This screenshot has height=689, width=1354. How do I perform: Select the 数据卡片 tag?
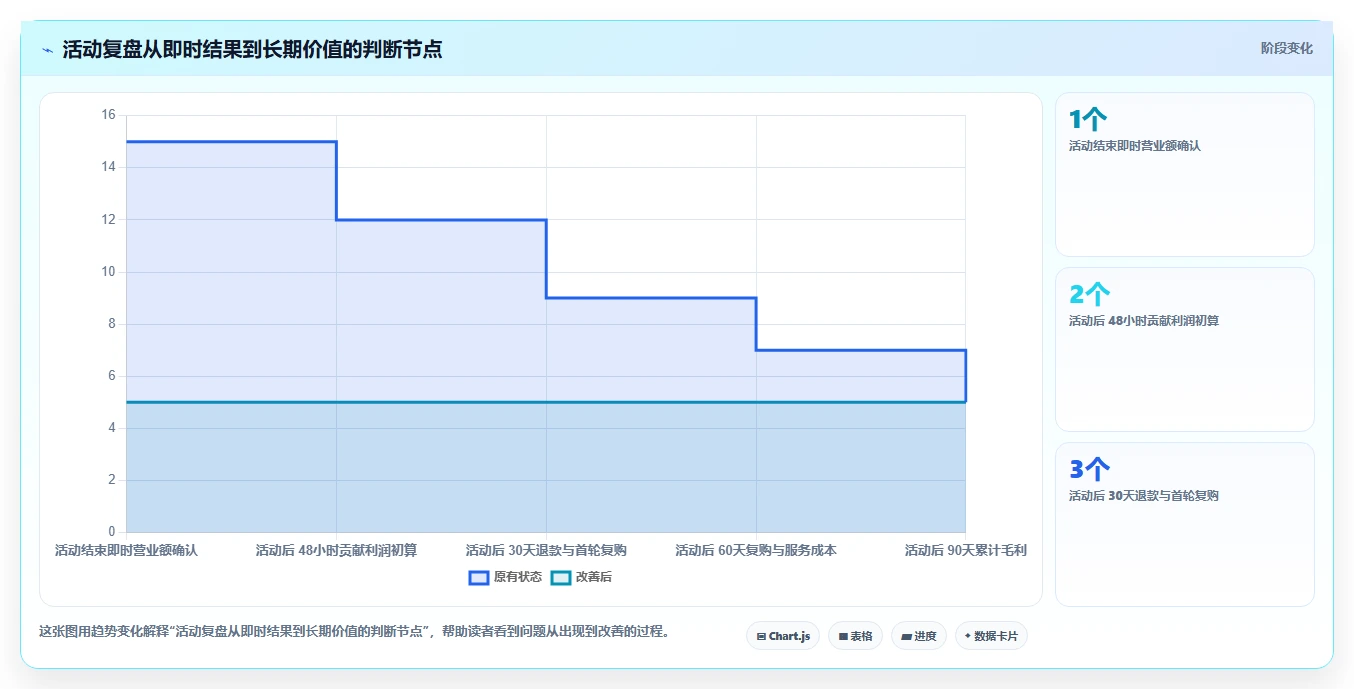coord(991,636)
